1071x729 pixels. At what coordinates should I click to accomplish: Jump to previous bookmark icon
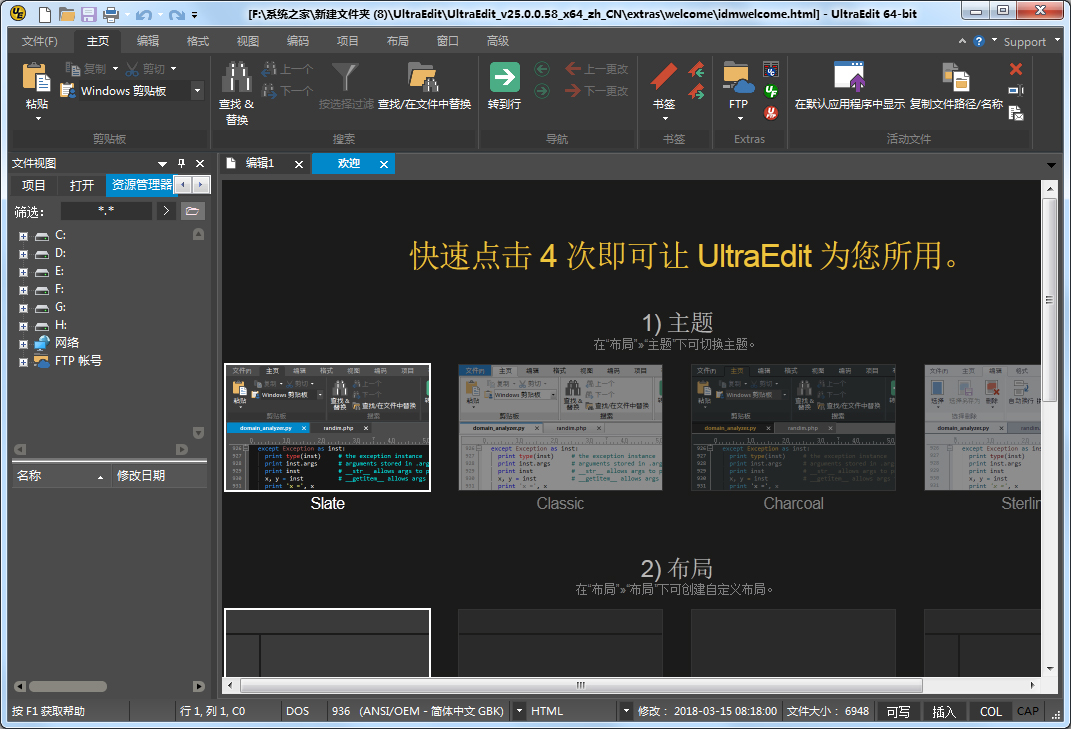click(x=697, y=69)
